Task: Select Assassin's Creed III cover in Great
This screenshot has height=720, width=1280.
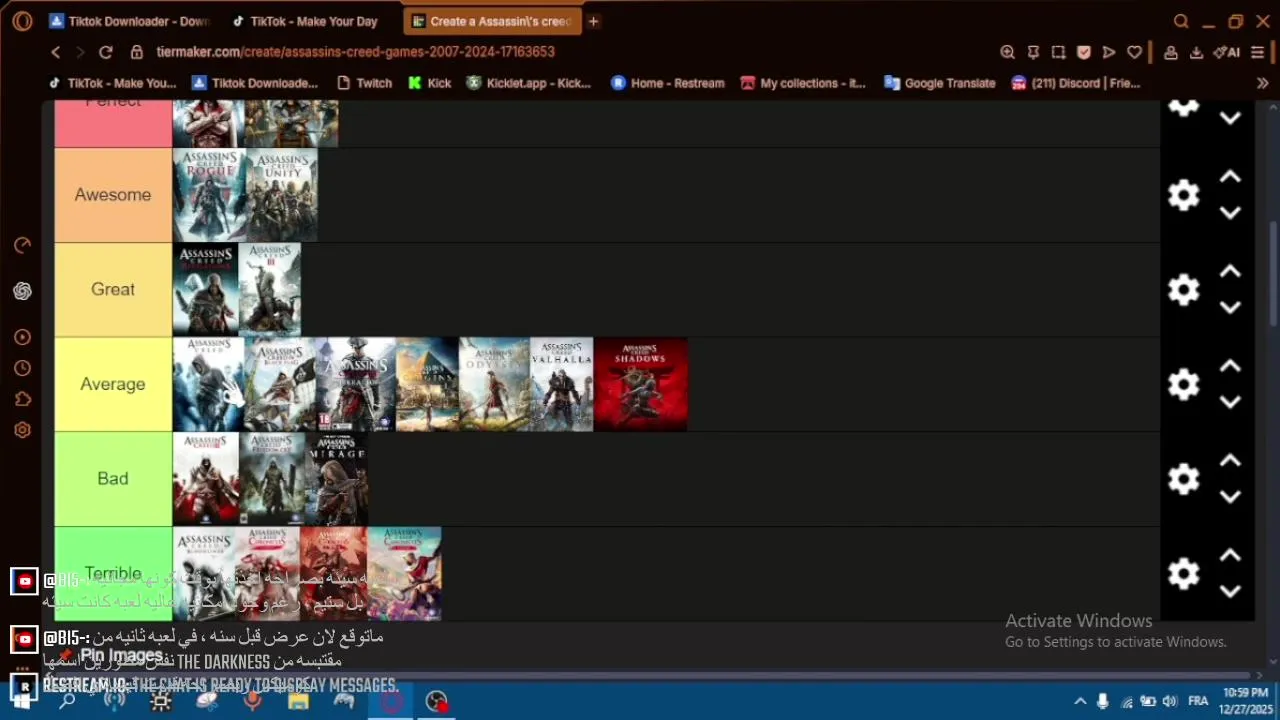Action: 270,289
